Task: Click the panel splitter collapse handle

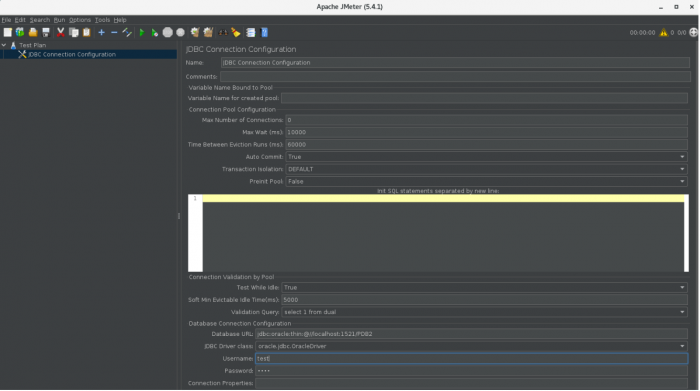Action: point(179,216)
